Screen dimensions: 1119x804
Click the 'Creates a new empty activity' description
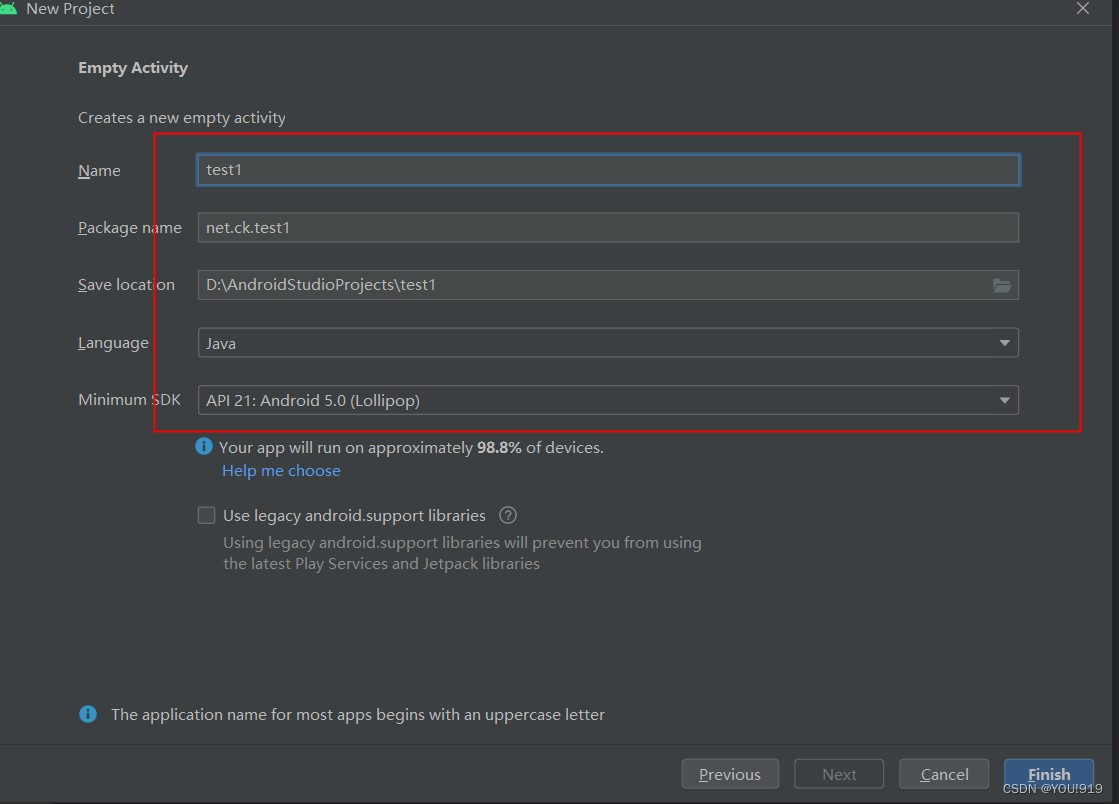tap(182, 118)
